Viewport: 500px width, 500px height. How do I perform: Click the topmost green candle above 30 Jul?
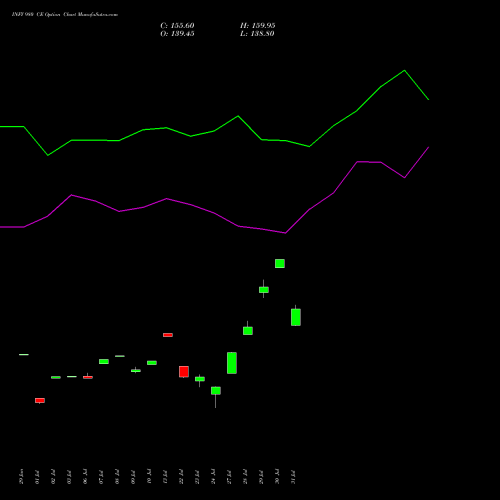[x=280, y=263]
